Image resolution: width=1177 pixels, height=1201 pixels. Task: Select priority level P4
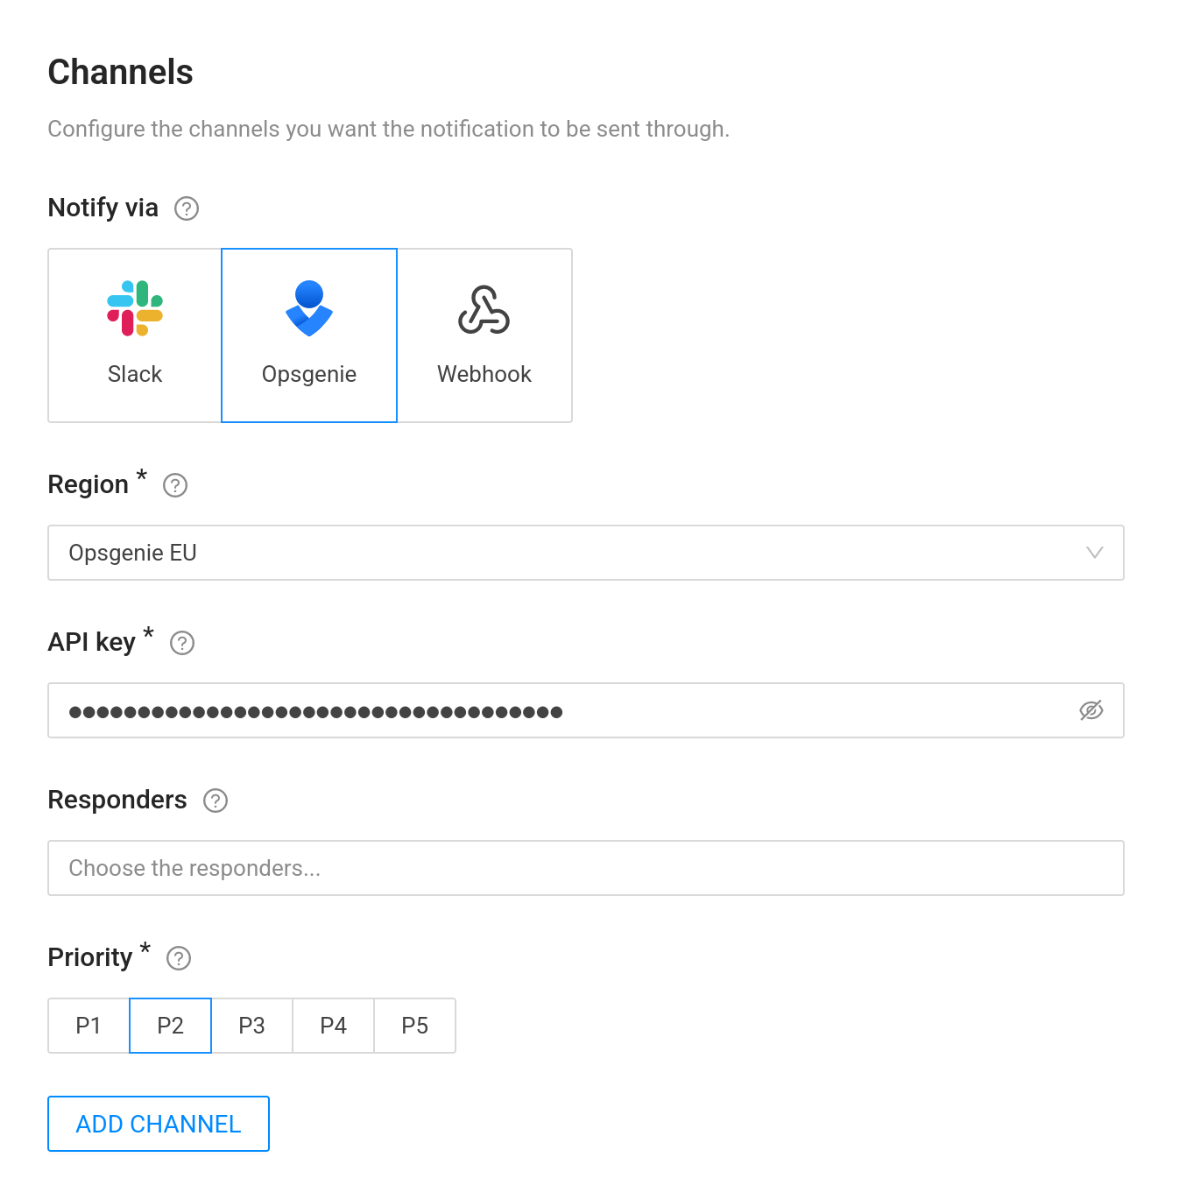click(333, 1025)
